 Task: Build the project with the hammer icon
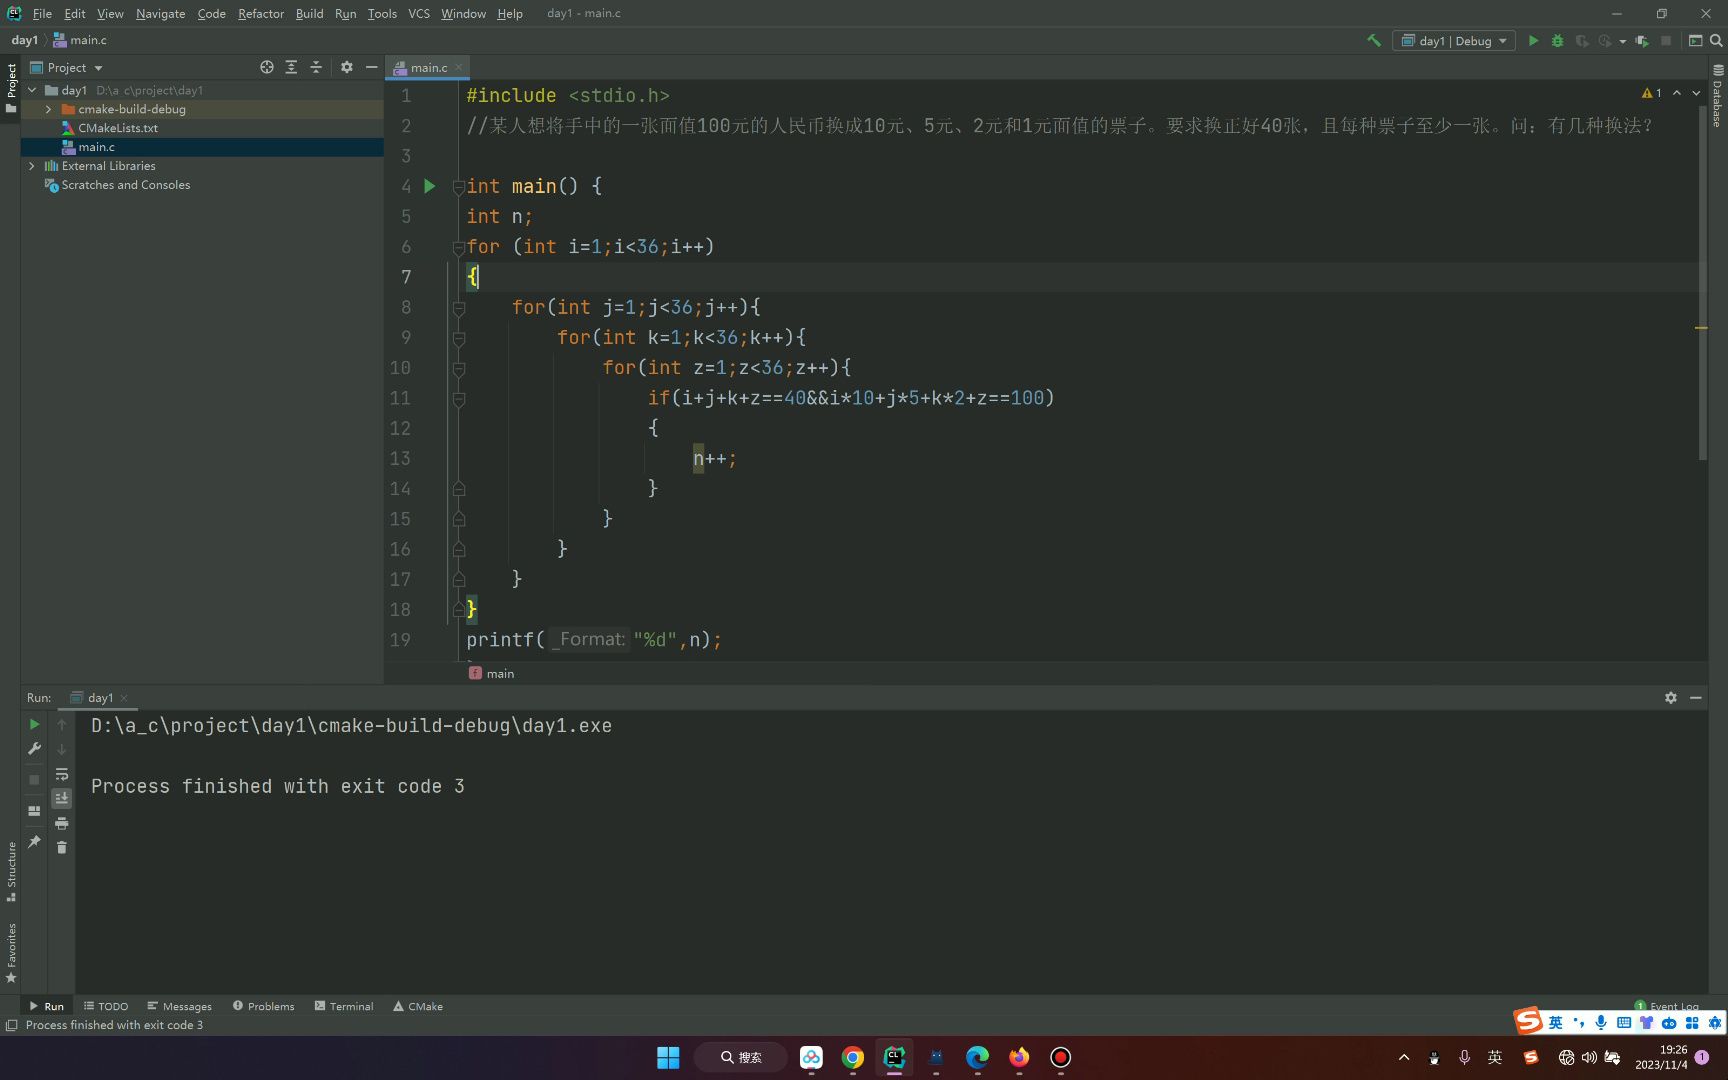coord(1374,41)
